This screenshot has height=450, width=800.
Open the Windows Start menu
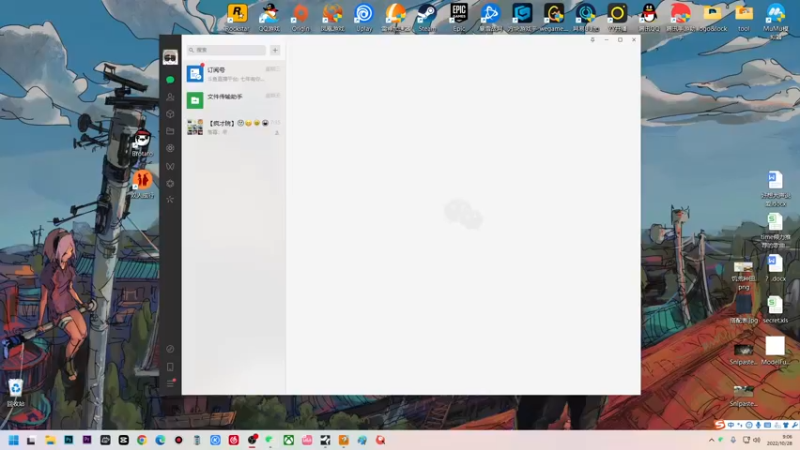point(13,440)
